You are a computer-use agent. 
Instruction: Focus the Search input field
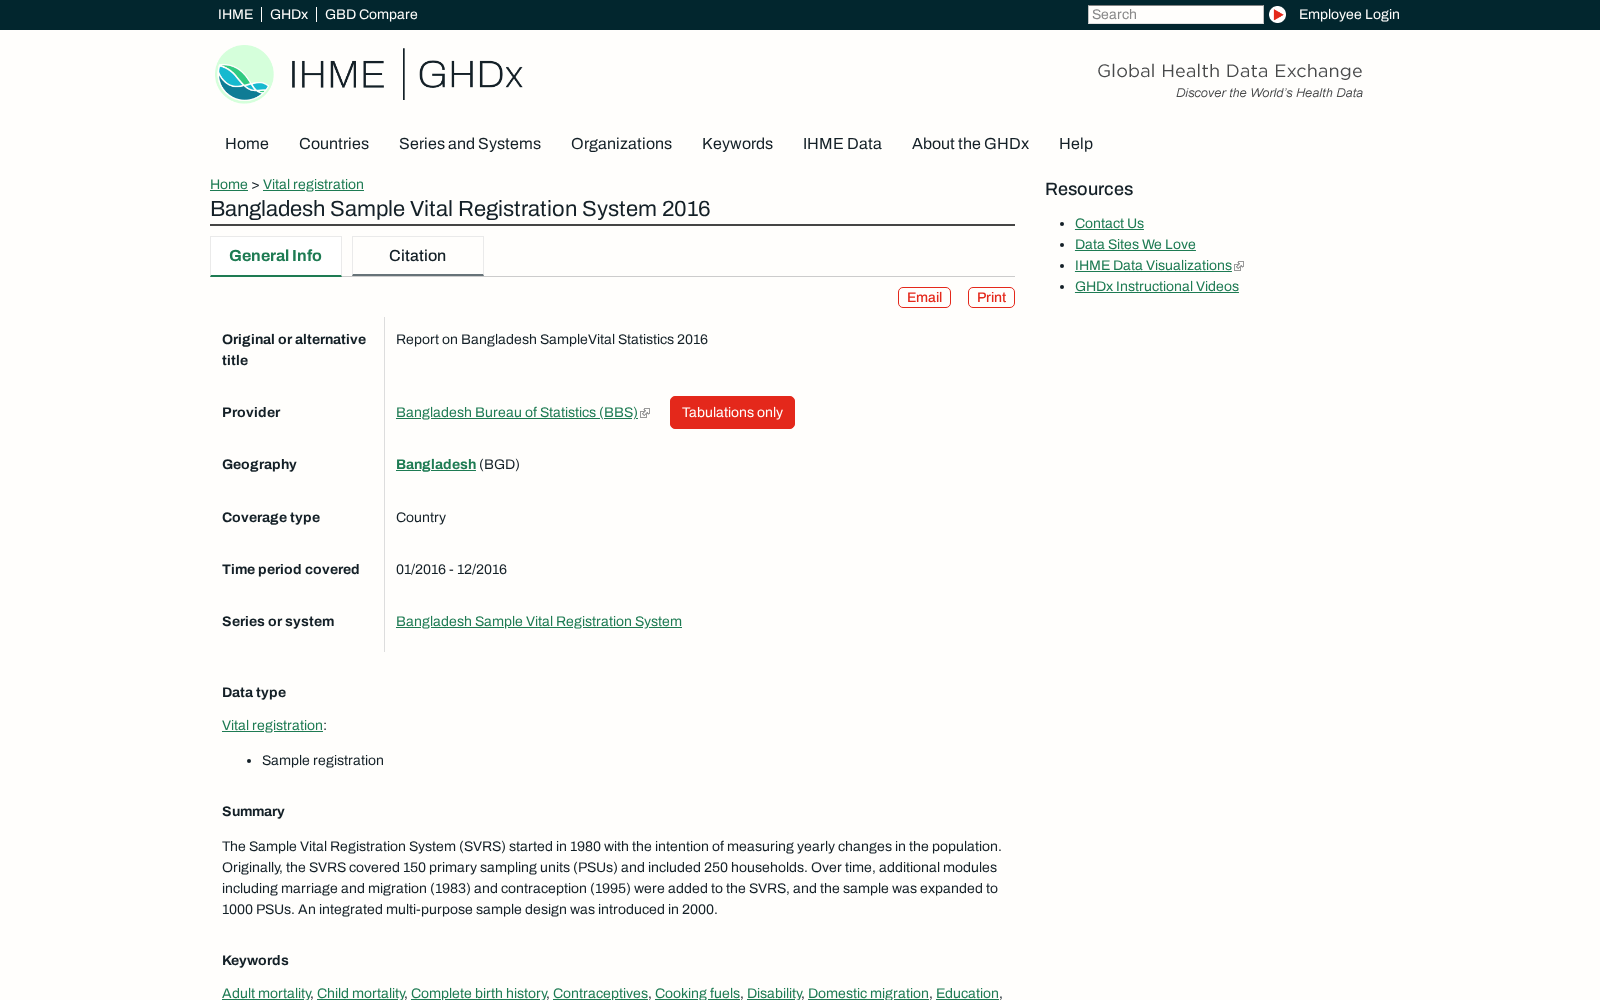pyautogui.click(x=1176, y=14)
